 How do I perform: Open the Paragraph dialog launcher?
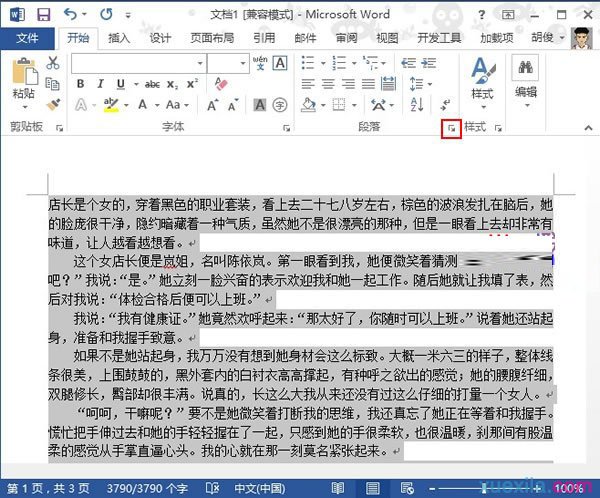[452, 129]
